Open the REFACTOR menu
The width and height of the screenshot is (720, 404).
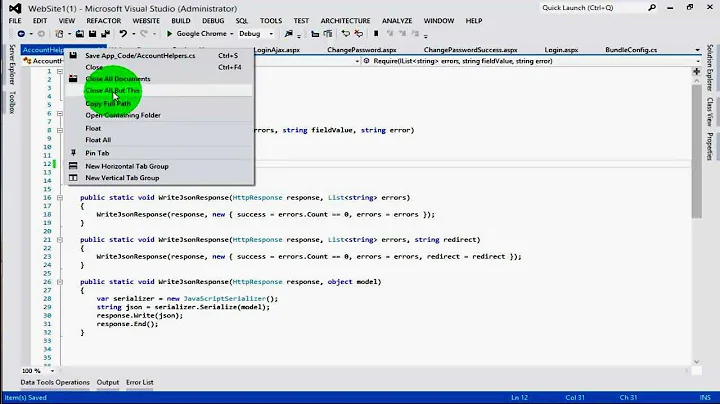click(104, 21)
